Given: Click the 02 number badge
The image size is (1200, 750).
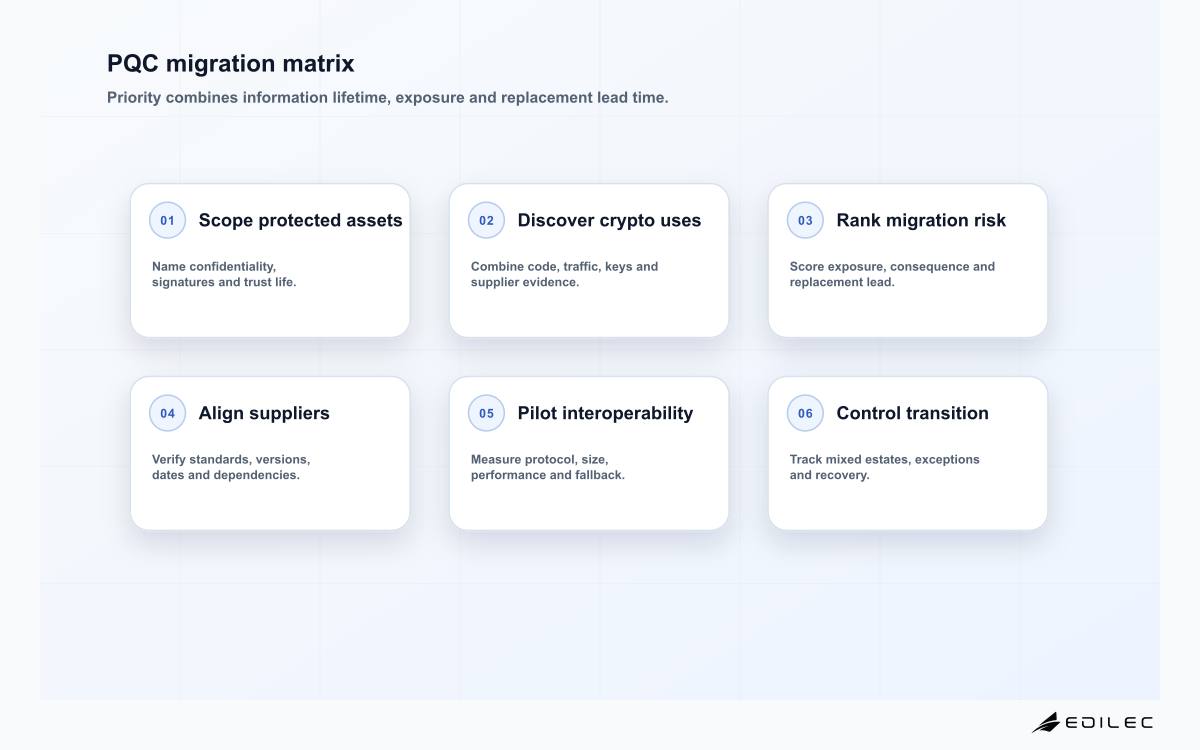Looking at the screenshot, I should [486, 220].
